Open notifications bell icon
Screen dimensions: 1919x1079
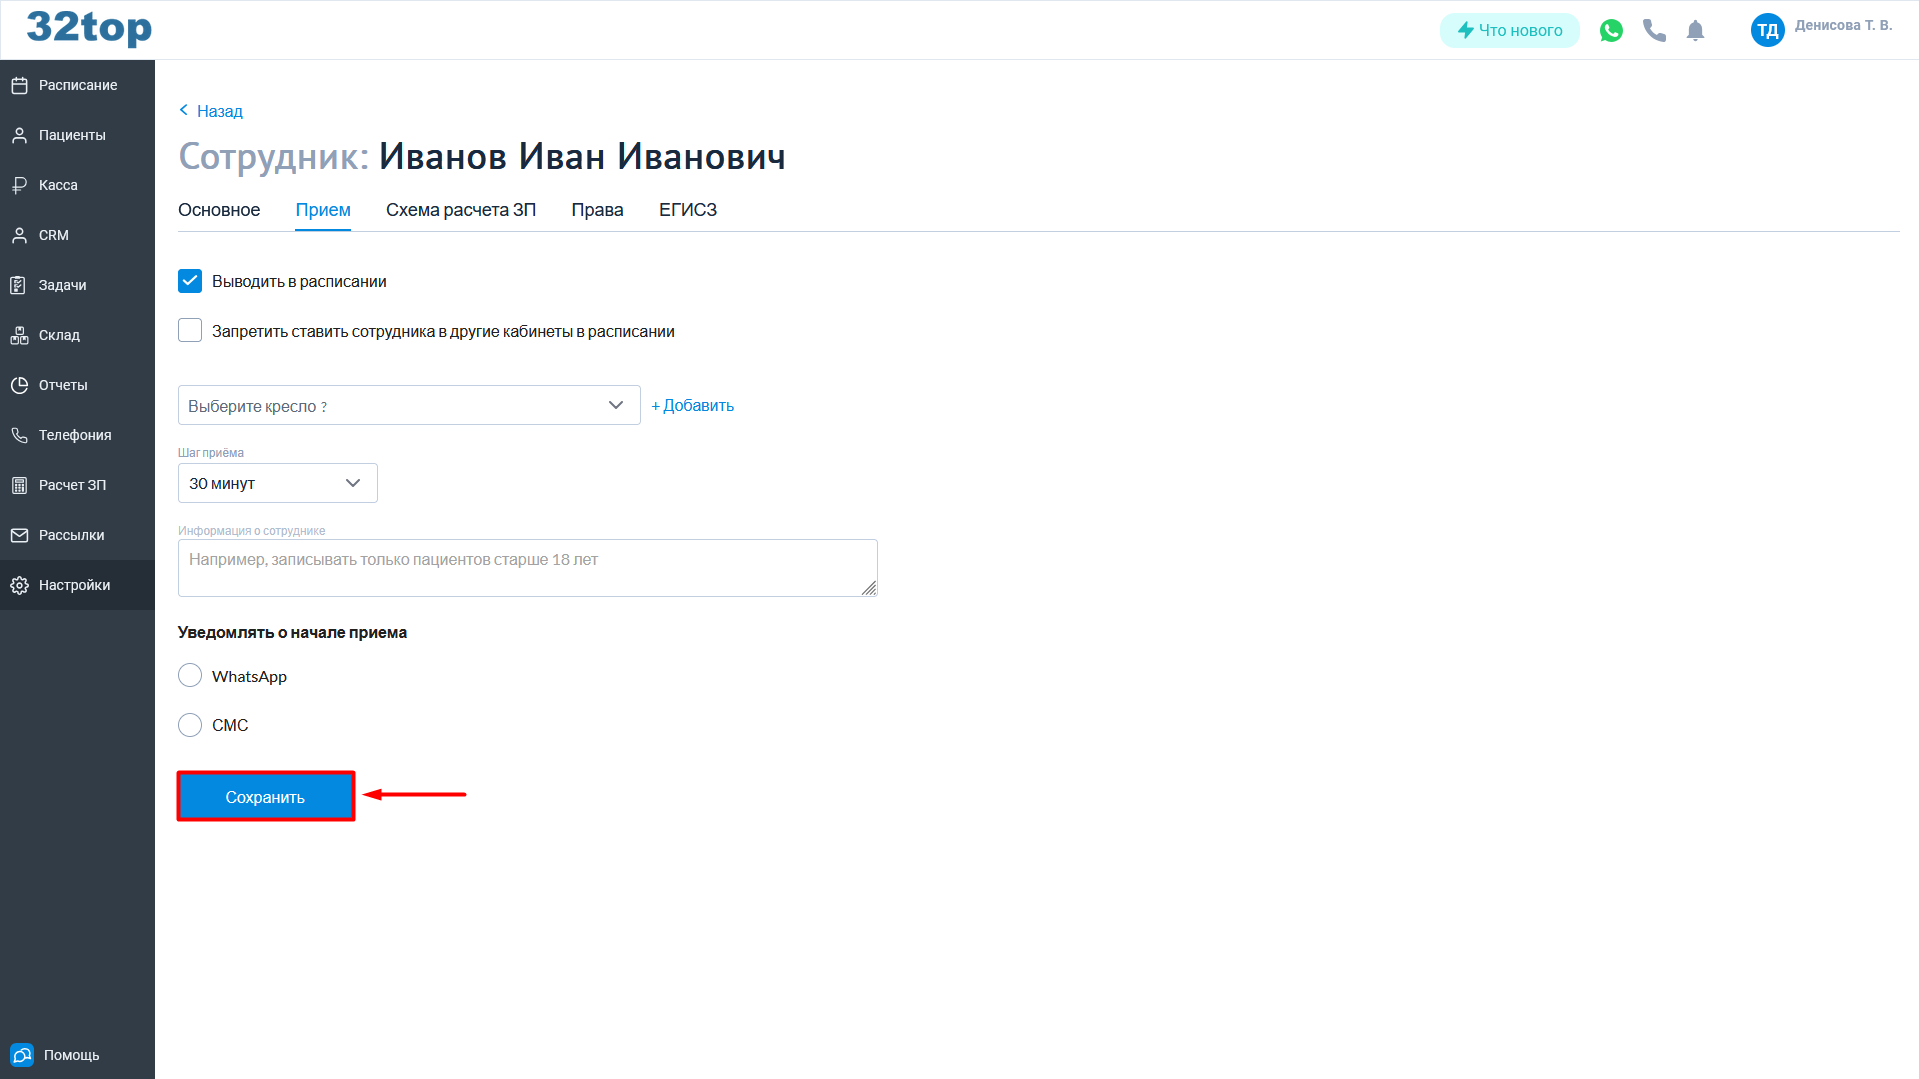[1695, 31]
